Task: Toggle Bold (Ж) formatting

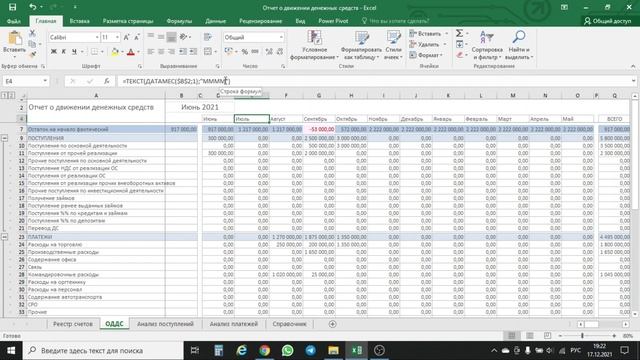Action: 53,51
